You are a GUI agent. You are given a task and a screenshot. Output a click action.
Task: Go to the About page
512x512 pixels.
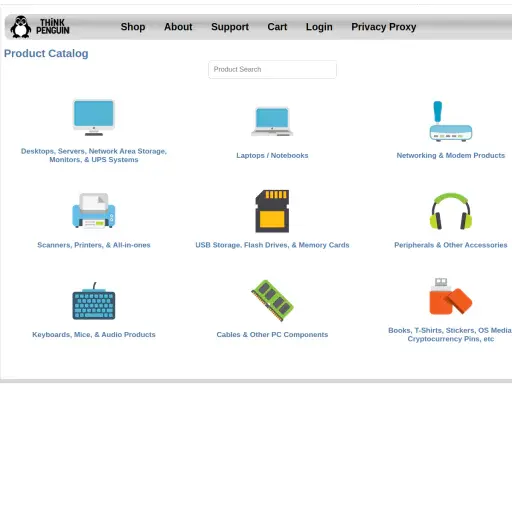(x=178, y=27)
